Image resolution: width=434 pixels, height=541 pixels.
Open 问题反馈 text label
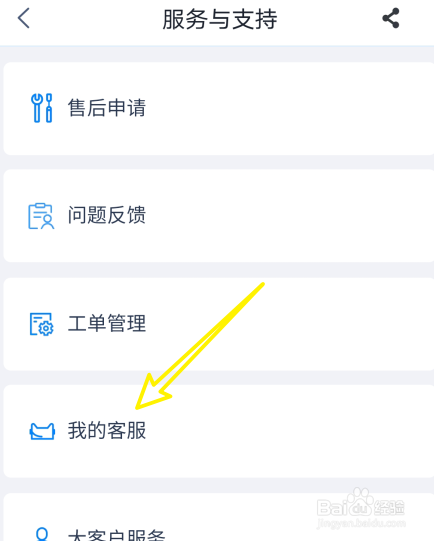click(x=107, y=215)
